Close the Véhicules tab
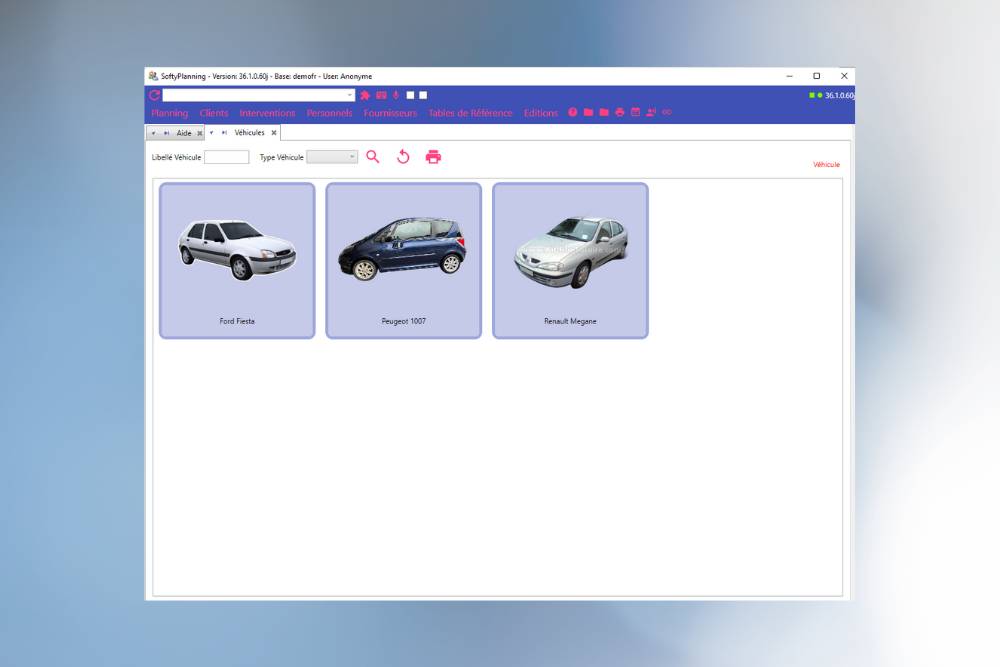 point(274,133)
